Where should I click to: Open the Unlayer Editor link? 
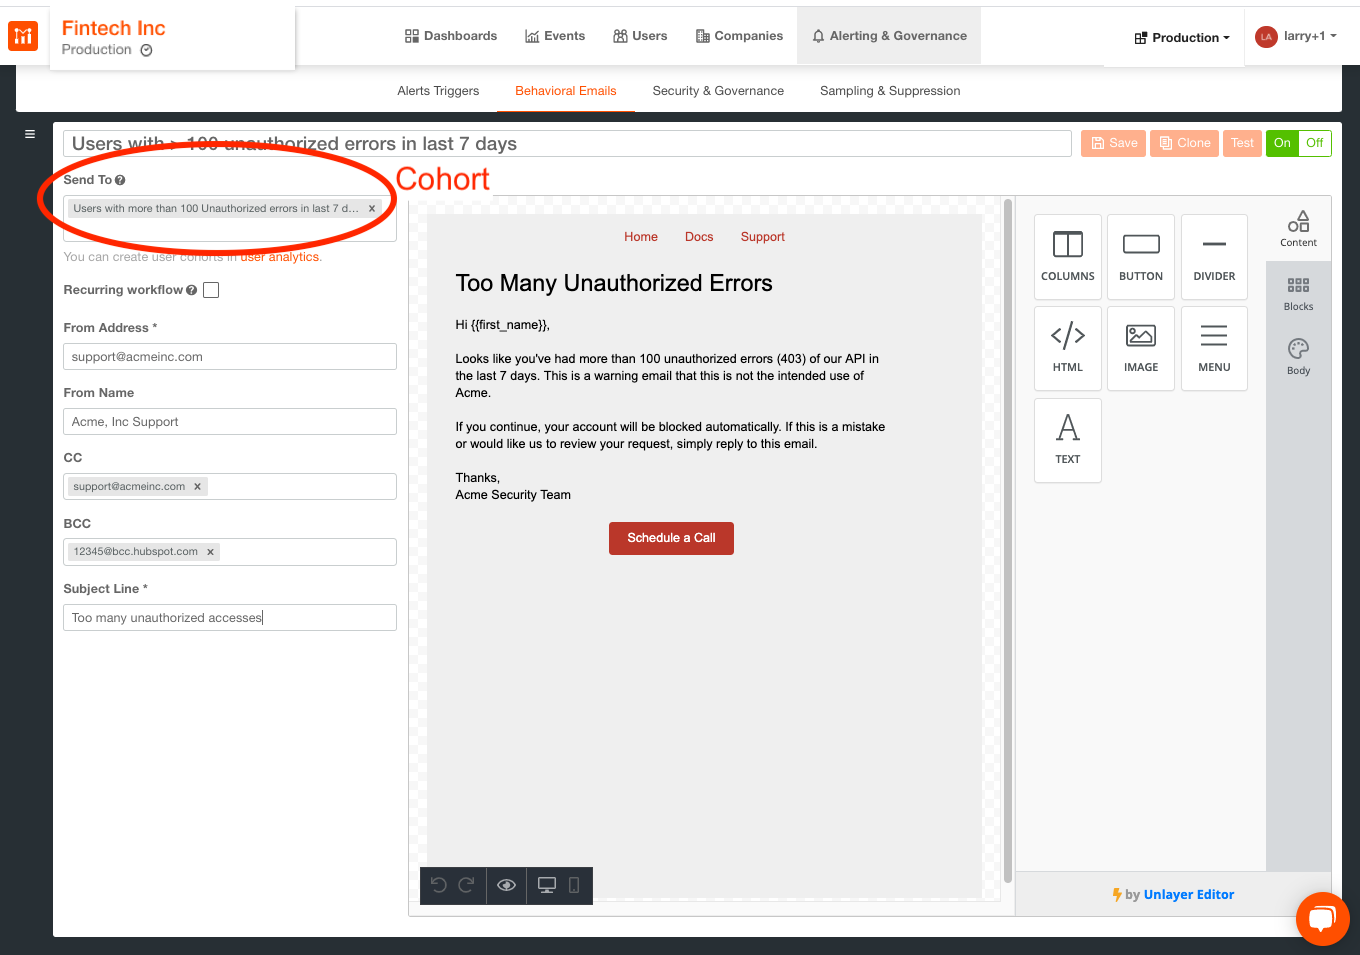[x=1189, y=895]
